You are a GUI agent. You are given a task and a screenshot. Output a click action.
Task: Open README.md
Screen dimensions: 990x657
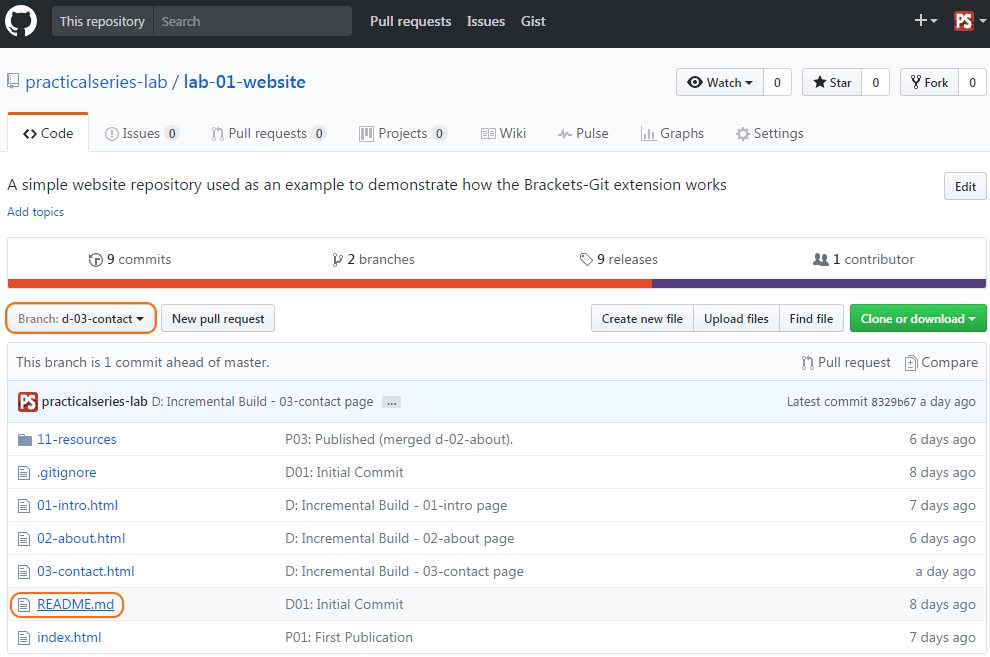tap(75, 604)
